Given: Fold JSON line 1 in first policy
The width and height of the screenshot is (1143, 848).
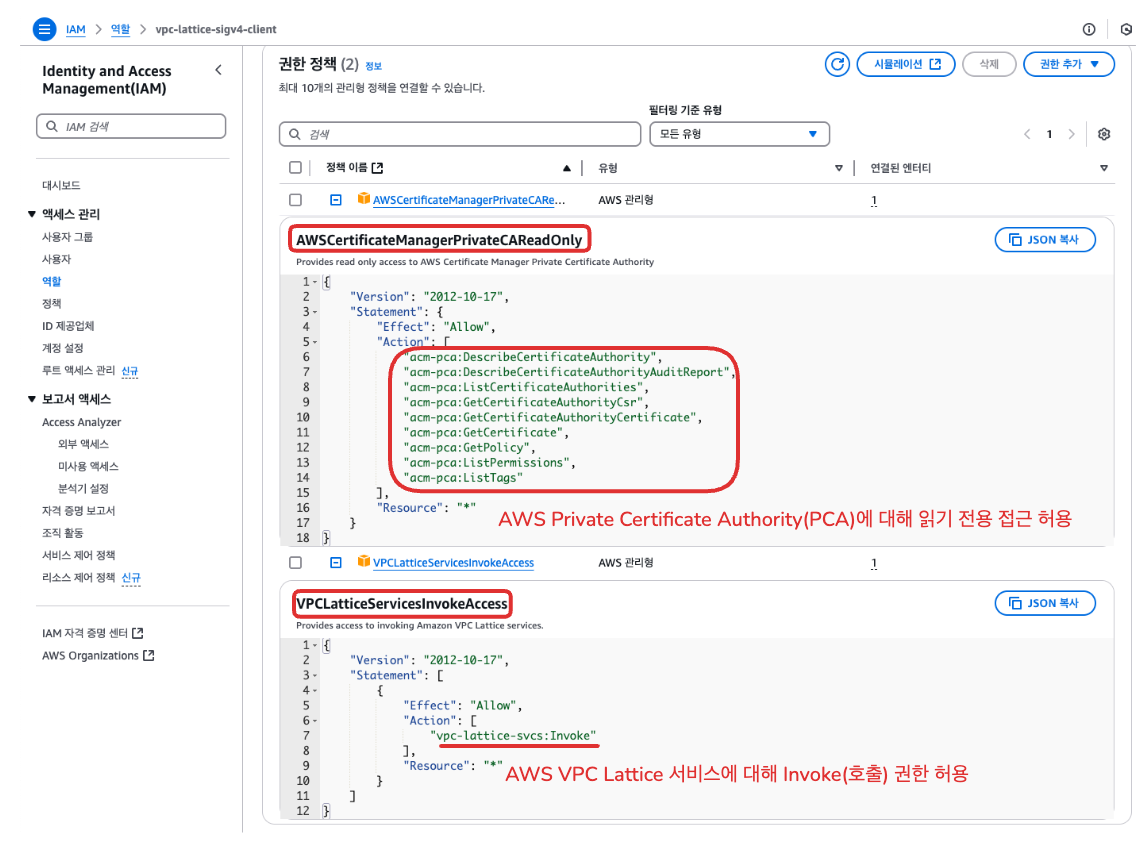Looking at the screenshot, I should click(315, 282).
